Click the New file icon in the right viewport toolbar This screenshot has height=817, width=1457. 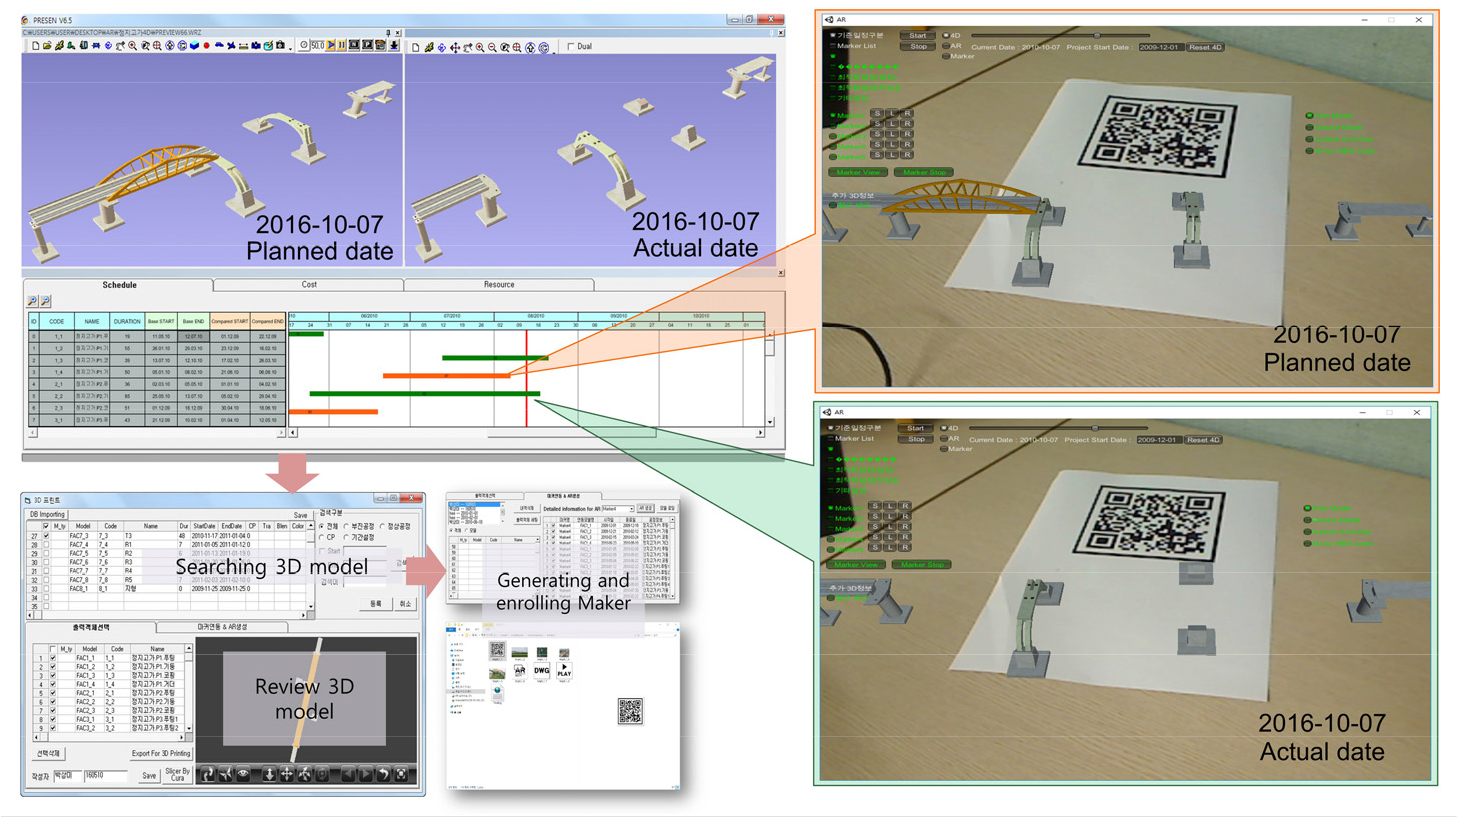click(x=415, y=47)
